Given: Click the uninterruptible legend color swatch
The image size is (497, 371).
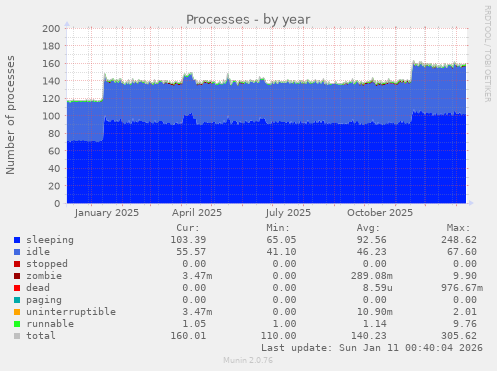Looking at the screenshot, I should (17, 312).
